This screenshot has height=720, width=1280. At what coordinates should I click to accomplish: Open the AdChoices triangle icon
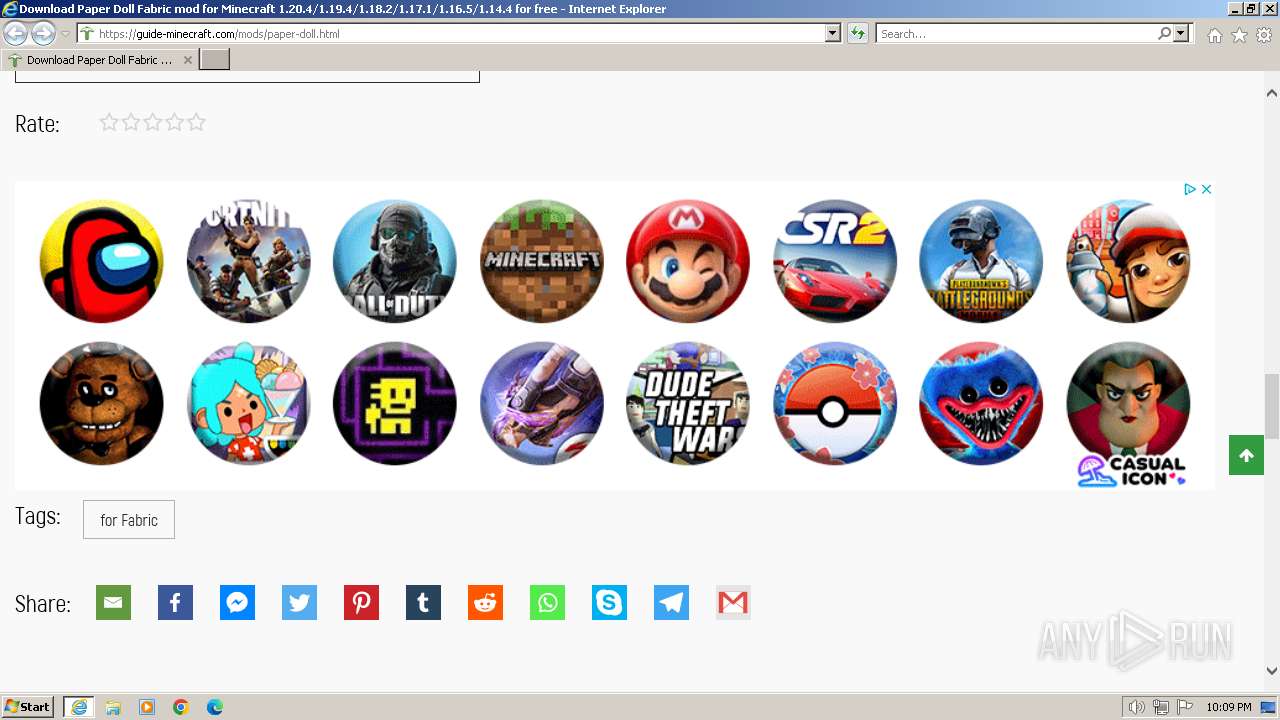coord(1190,189)
